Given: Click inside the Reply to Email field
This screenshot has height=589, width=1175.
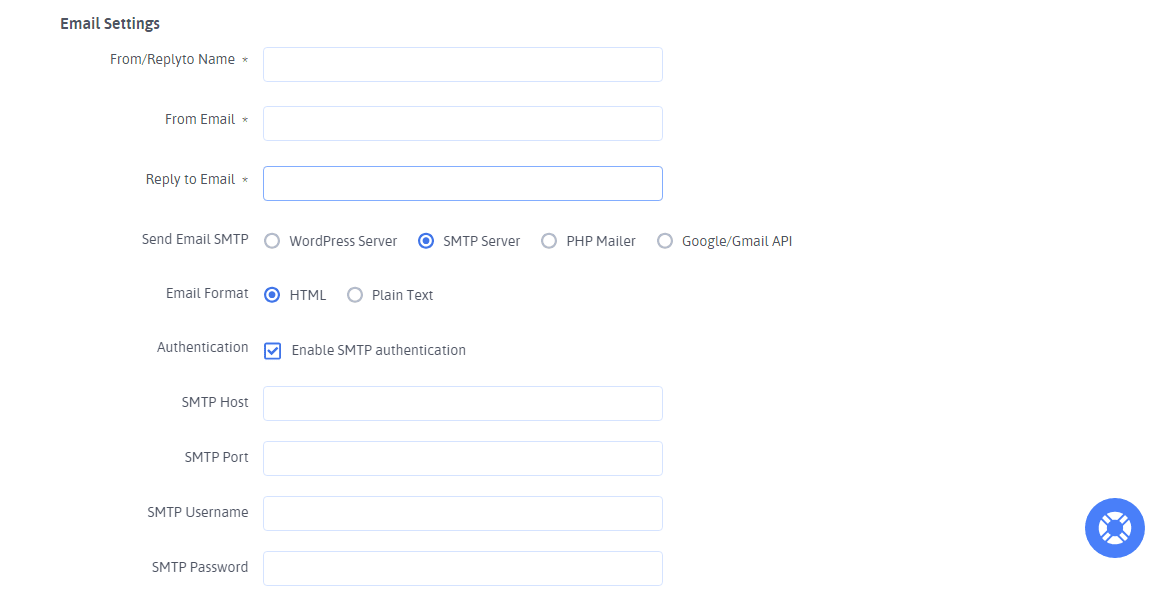Looking at the screenshot, I should tap(462, 184).
